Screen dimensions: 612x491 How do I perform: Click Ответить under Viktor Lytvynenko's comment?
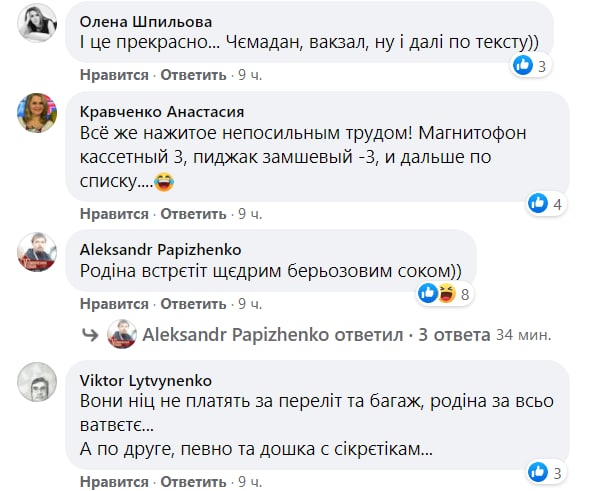194,481
